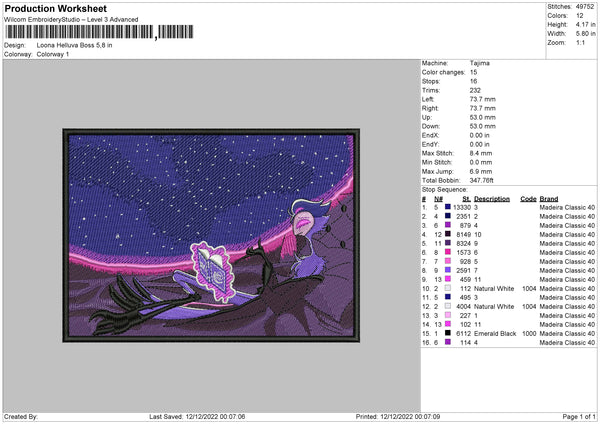Select the dark blue swatch in stop row 2
Viewport: 600px width, 424px height.
(x=448, y=216)
